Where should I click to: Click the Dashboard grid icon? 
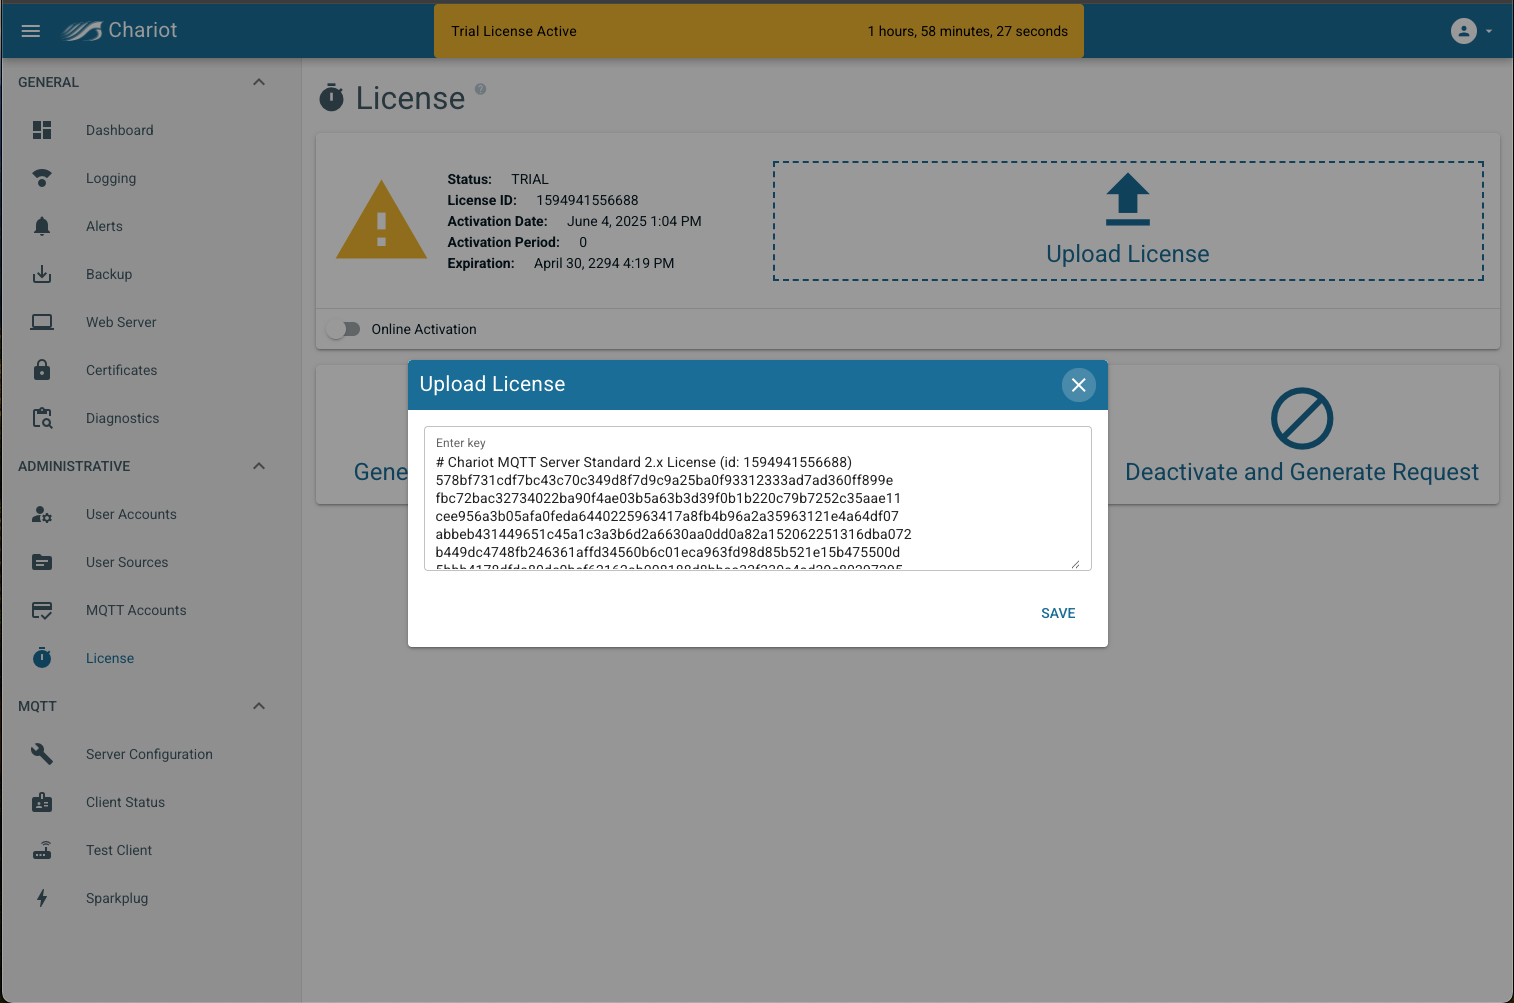(42, 130)
